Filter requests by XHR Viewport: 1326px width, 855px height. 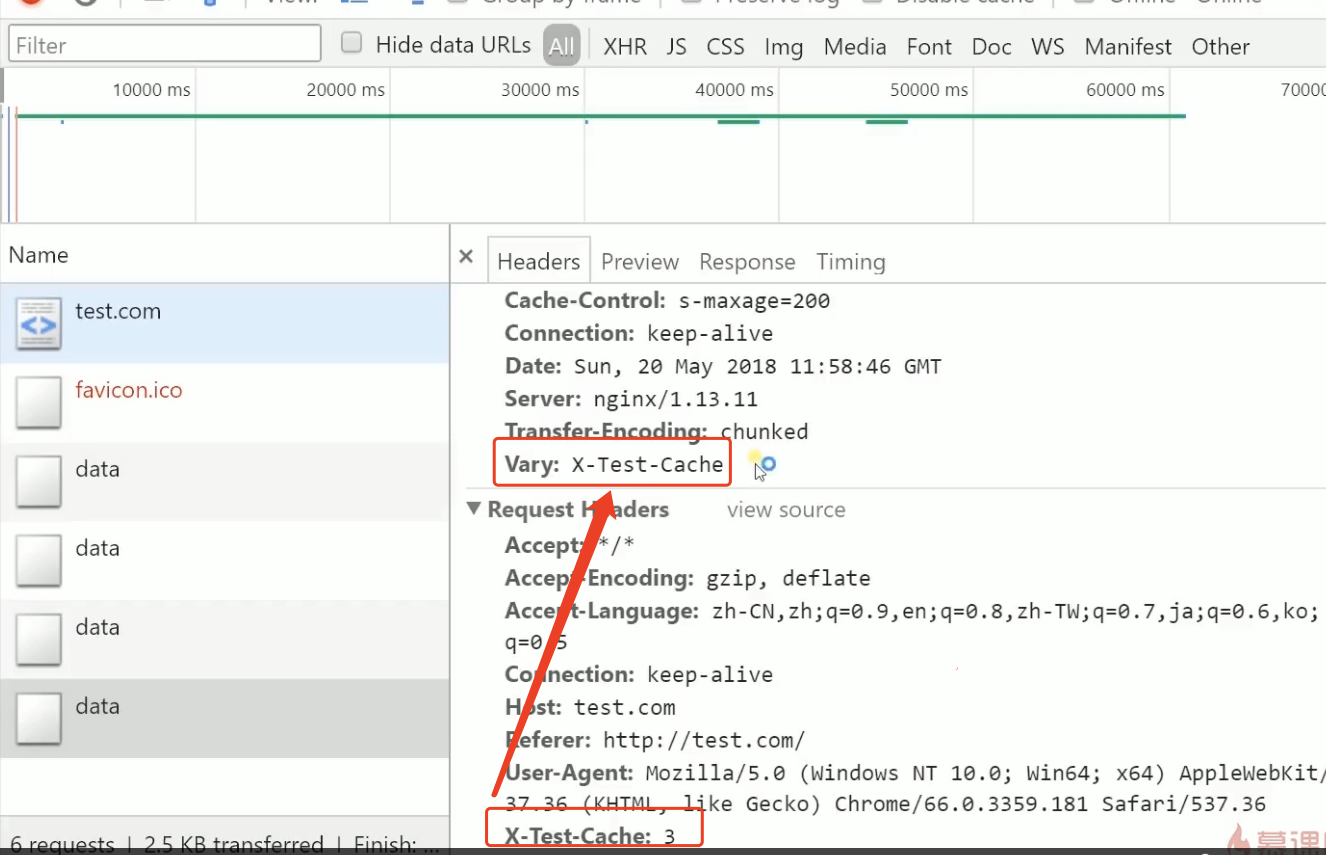coord(625,47)
